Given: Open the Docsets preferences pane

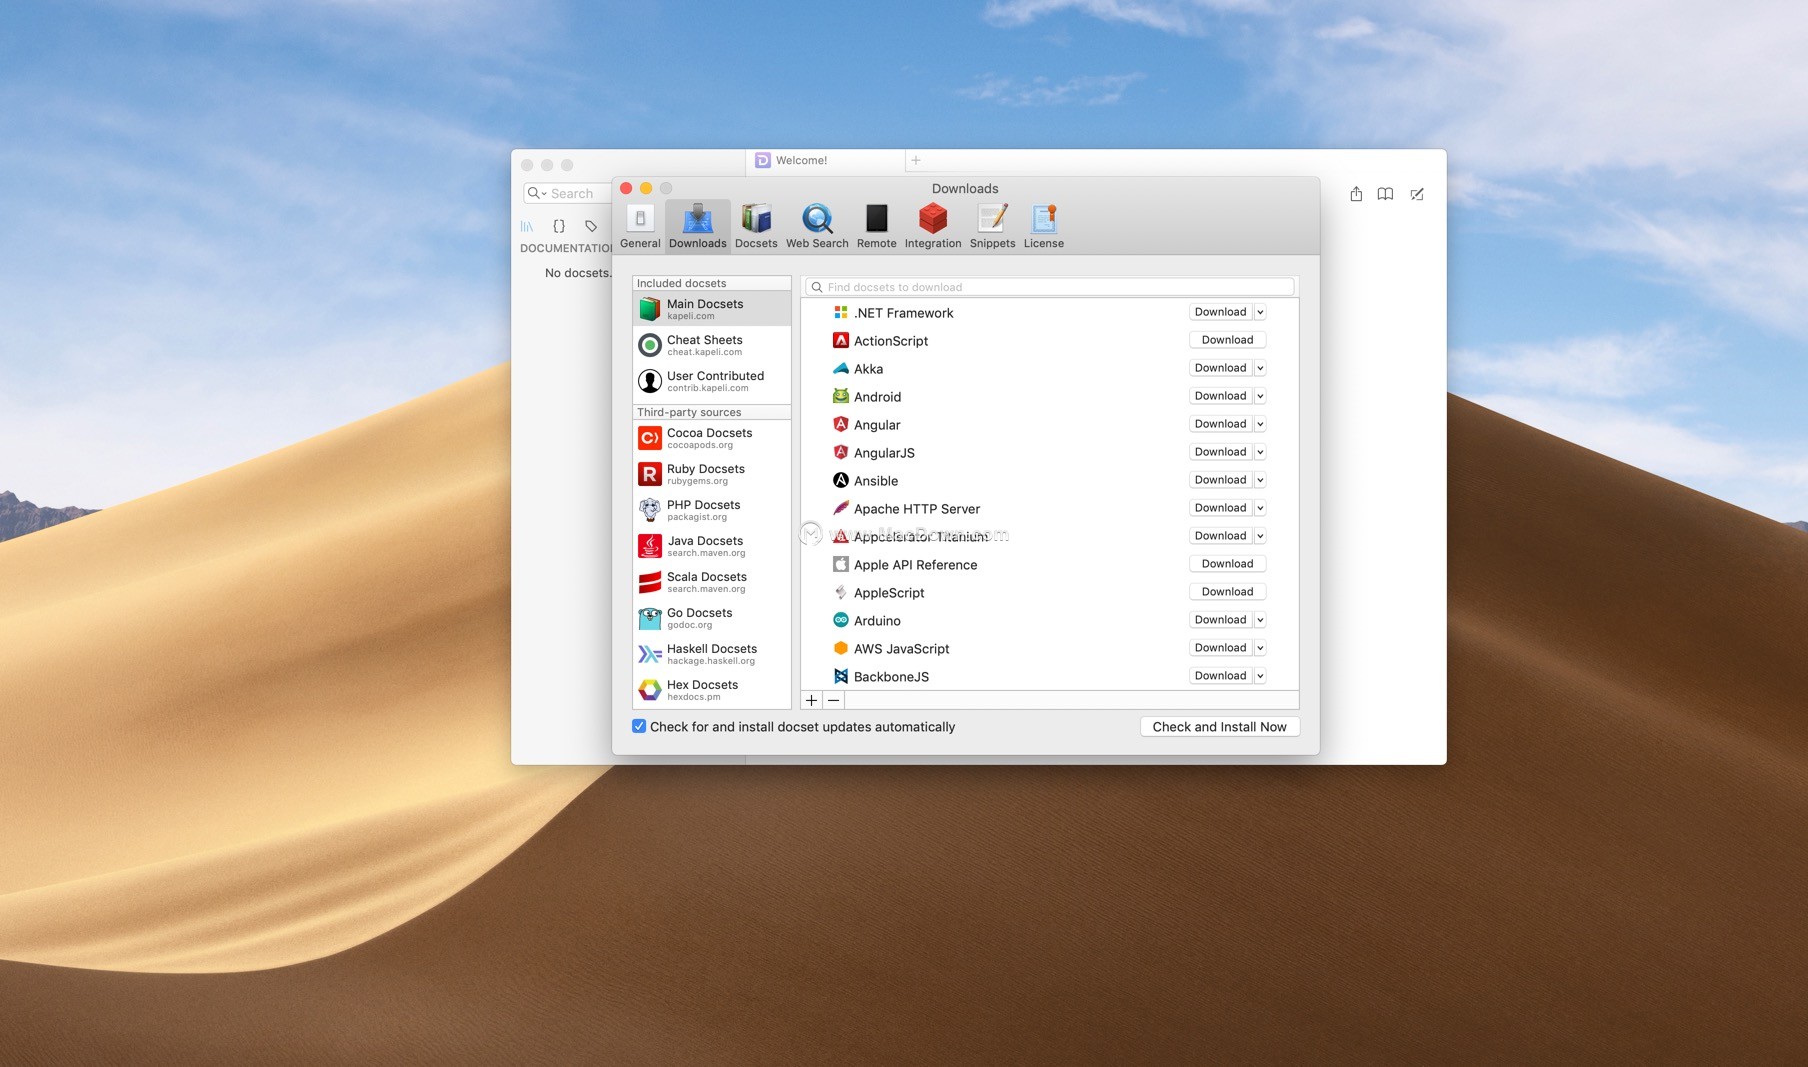Looking at the screenshot, I should click(756, 226).
